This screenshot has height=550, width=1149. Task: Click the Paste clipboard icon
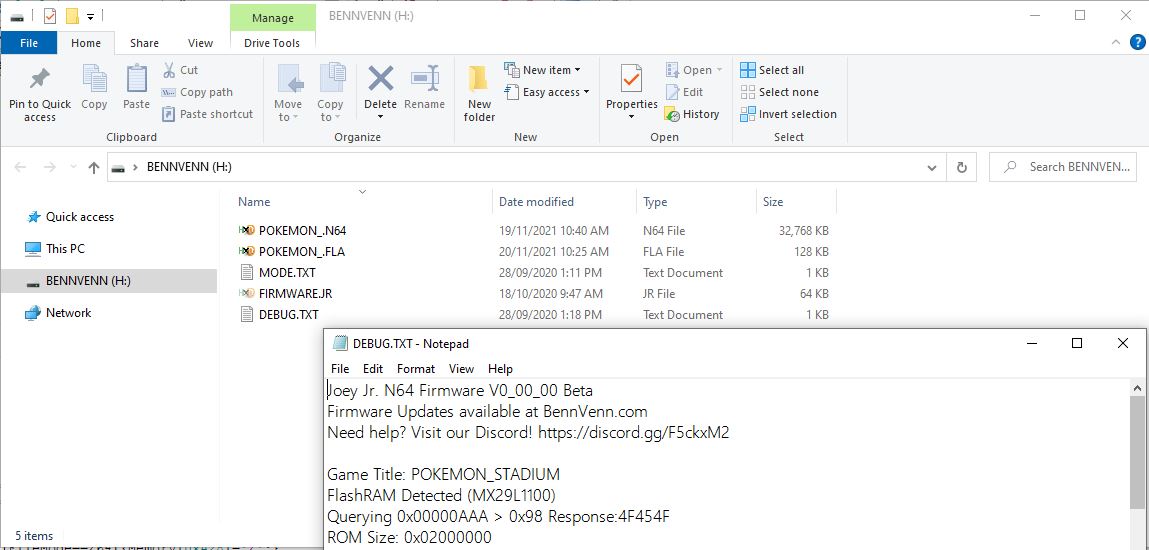pos(136,80)
